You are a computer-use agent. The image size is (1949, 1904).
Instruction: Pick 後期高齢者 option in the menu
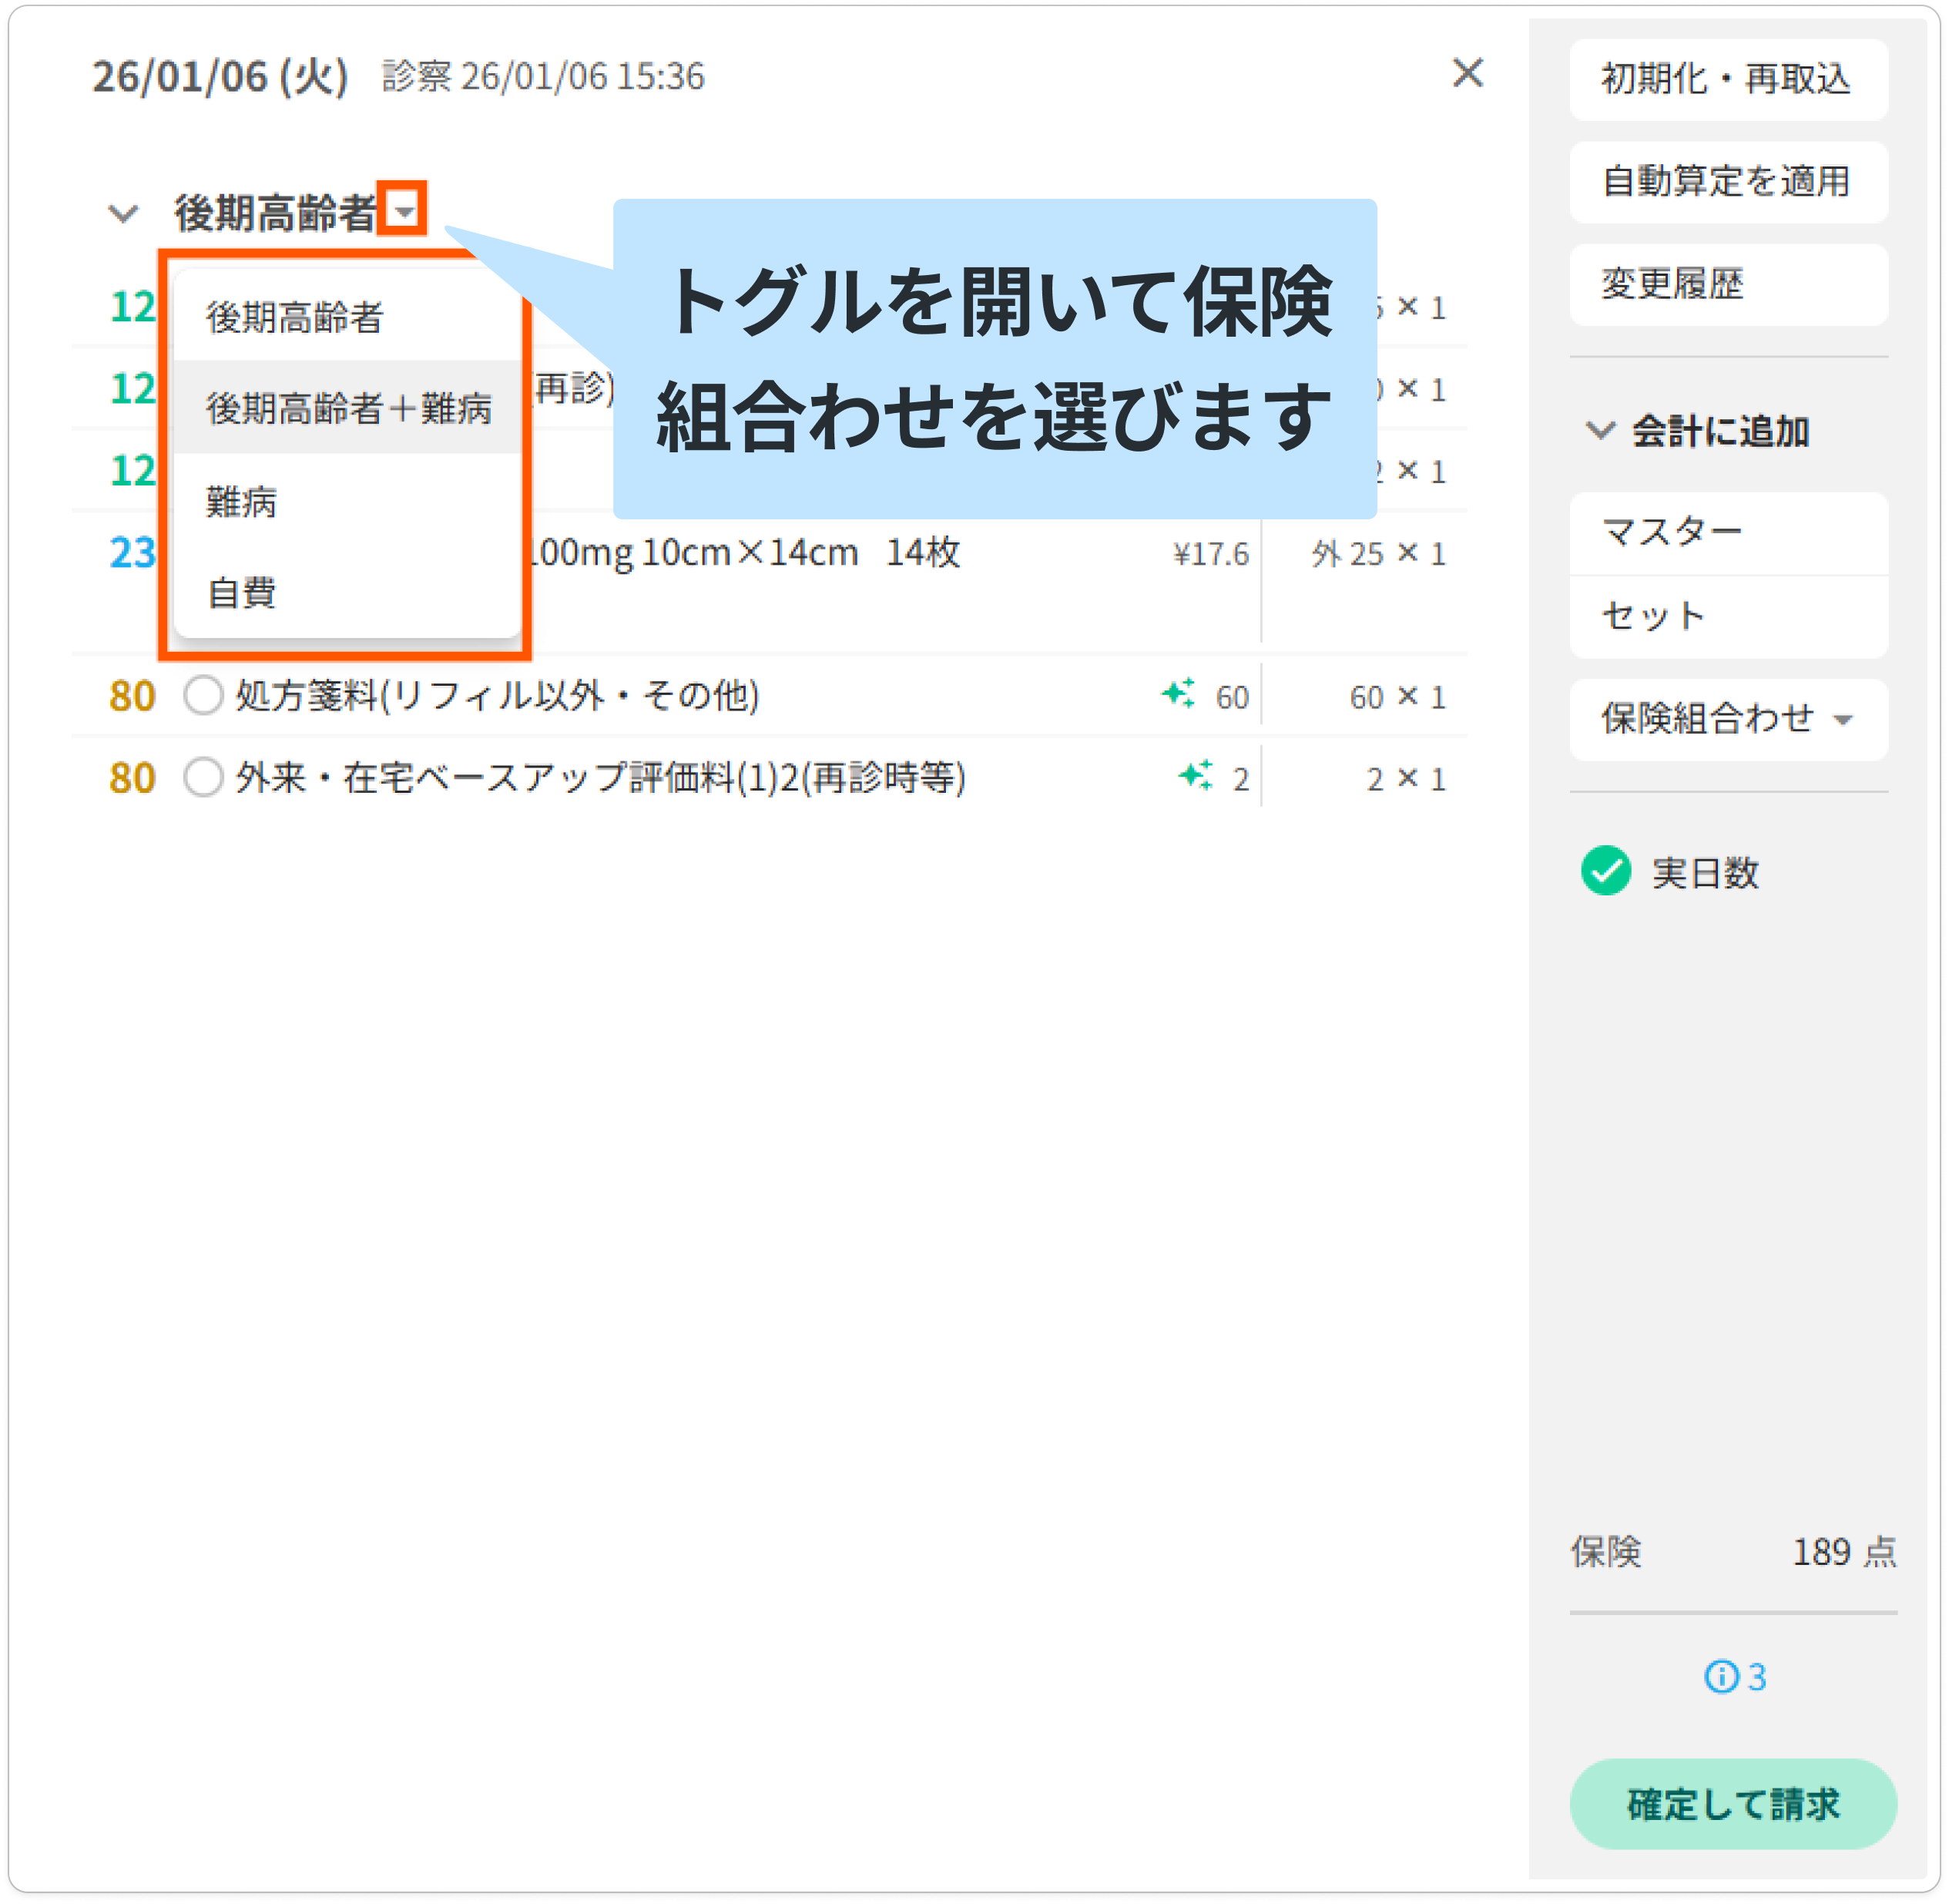pos(295,317)
